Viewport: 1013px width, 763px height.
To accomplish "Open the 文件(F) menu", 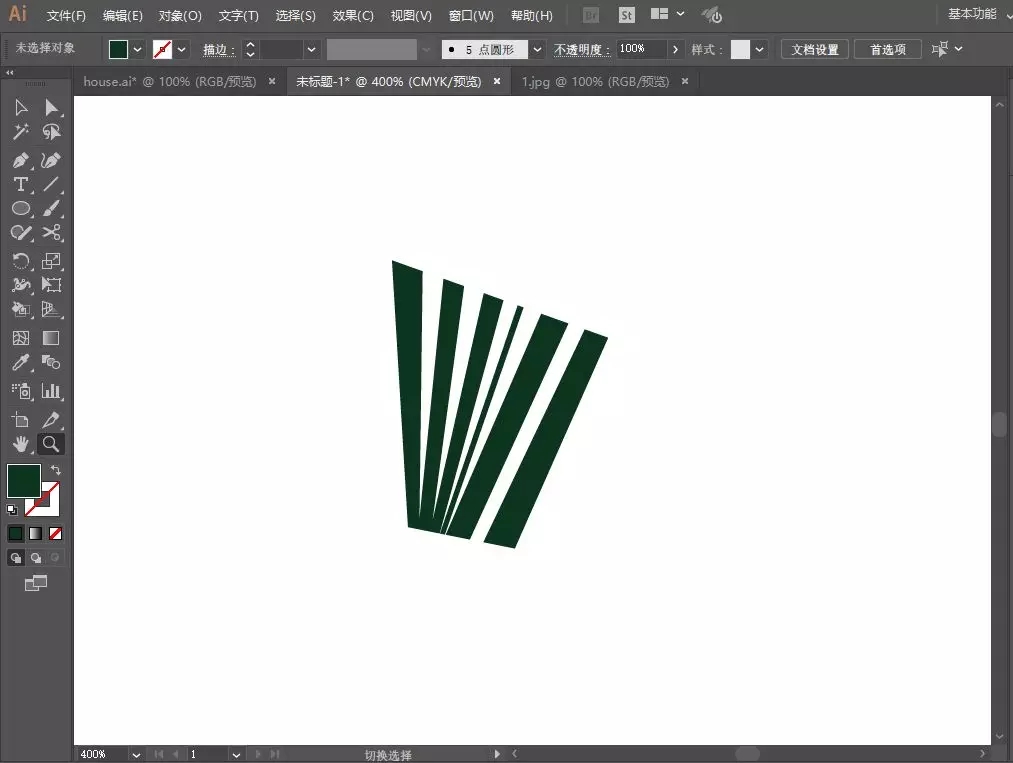I will coord(66,16).
